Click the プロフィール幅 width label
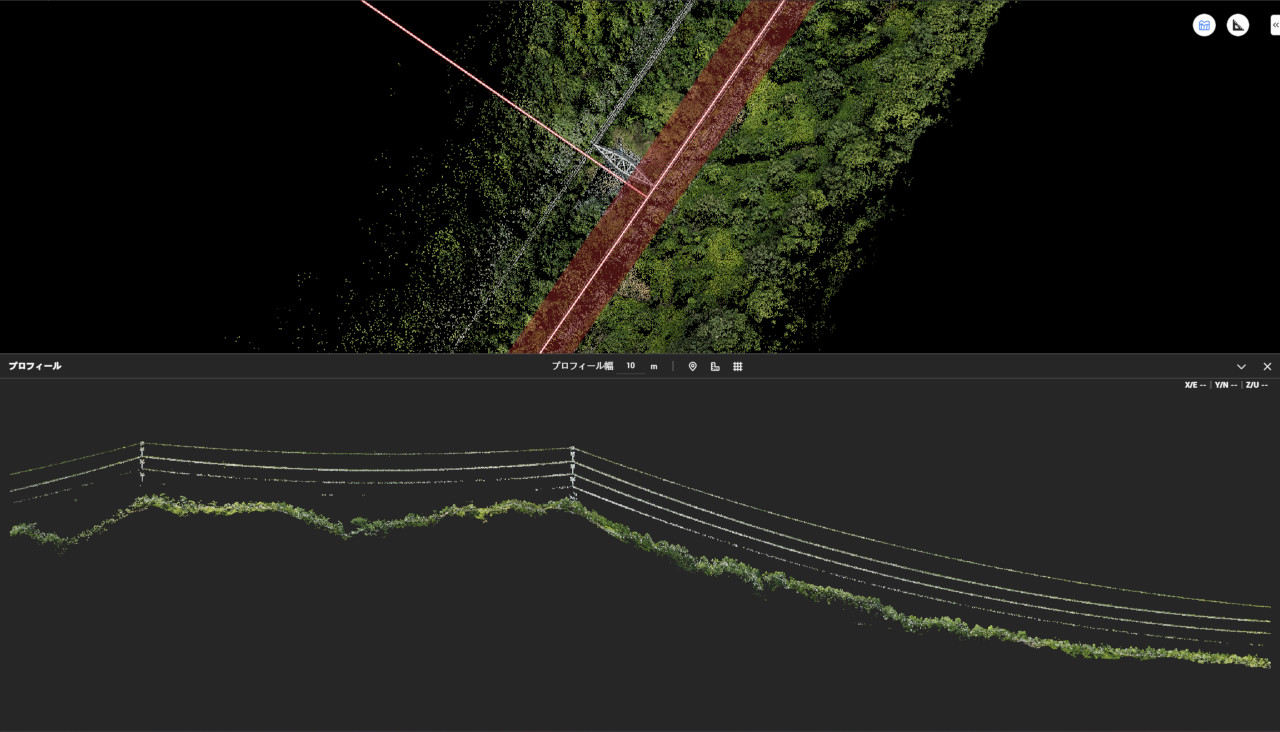 click(582, 366)
